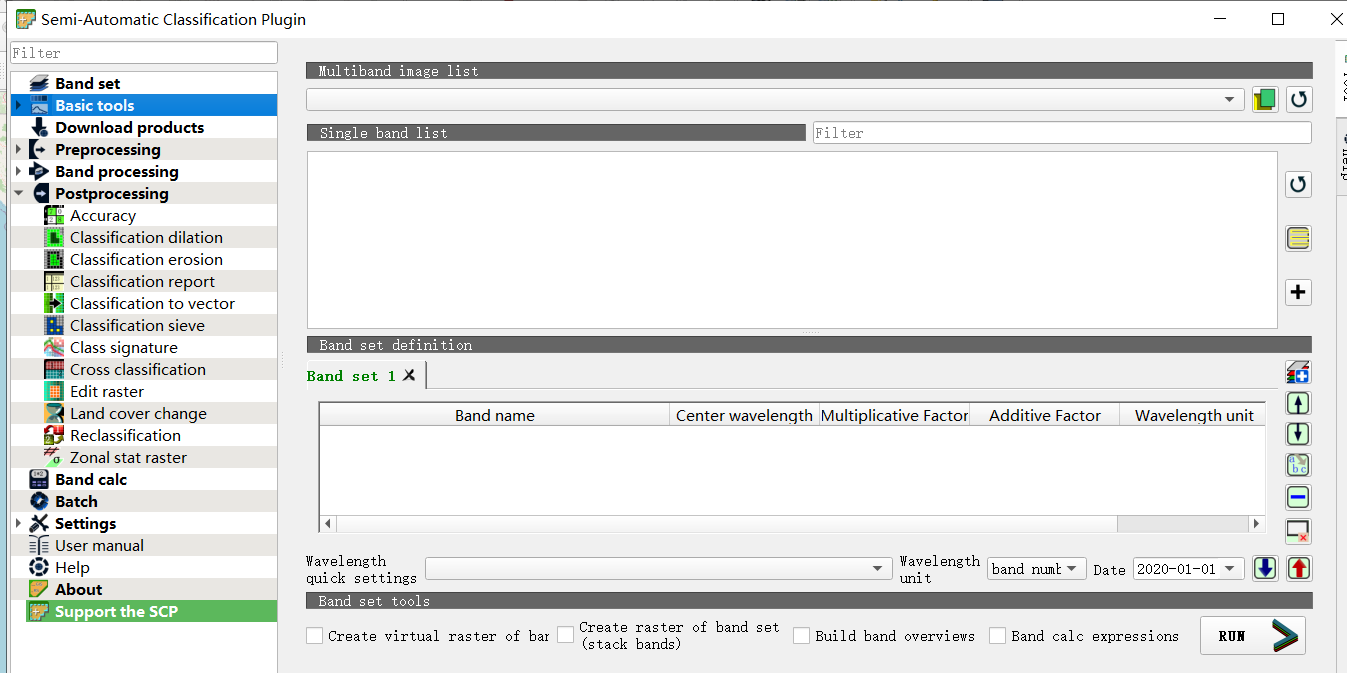Click the band table horizontal scrollbar
This screenshot has width=1347, height=673.
click(x=727, y=524)
